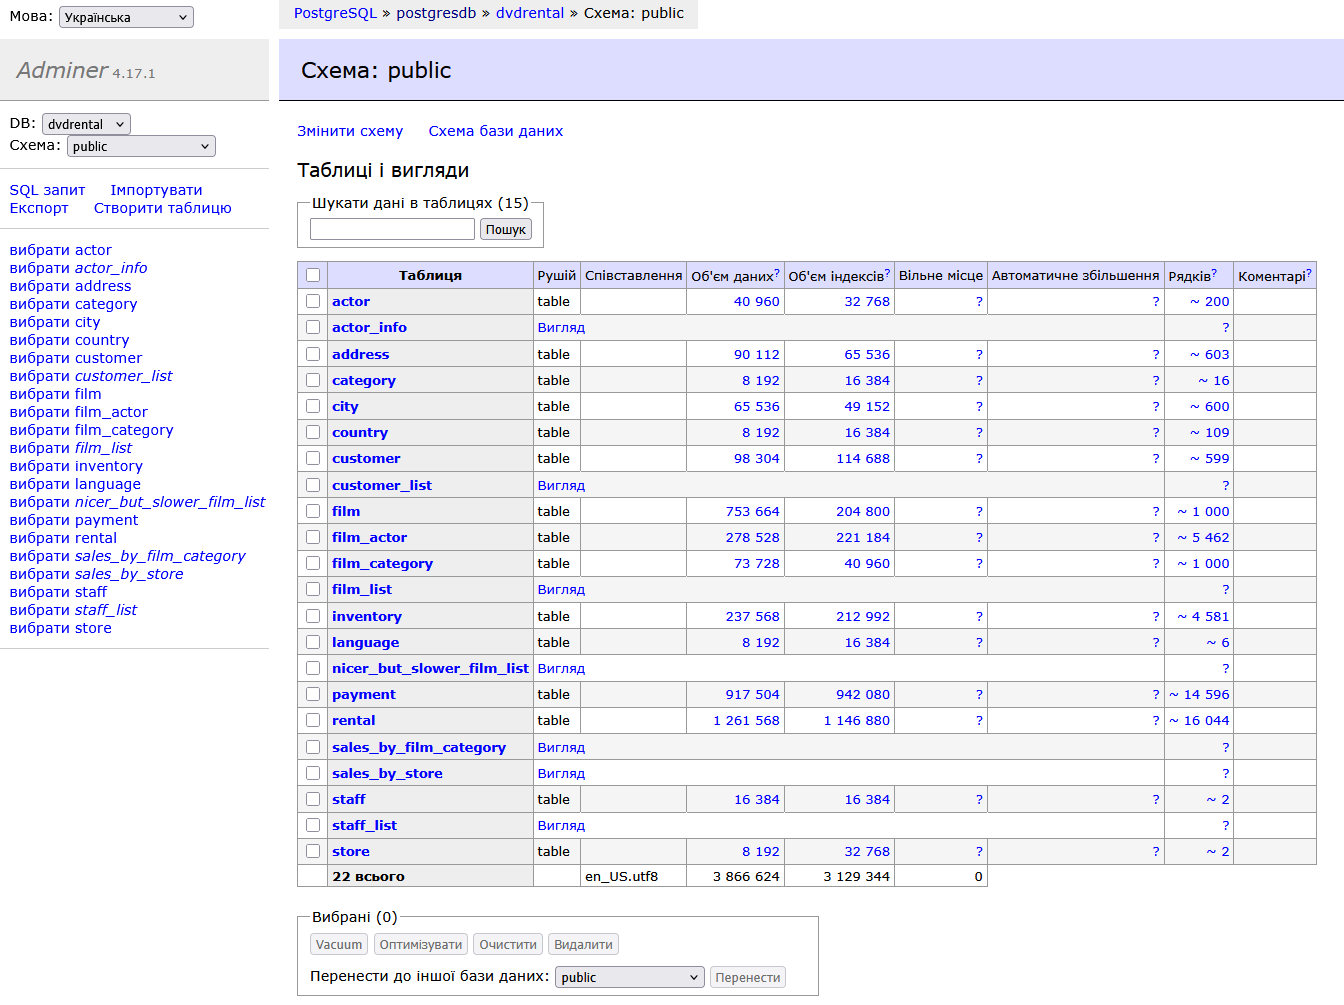This screenshot has width=1344, height=1005.
Task: Open the Створити таблицю link
Action: (162, 208)
